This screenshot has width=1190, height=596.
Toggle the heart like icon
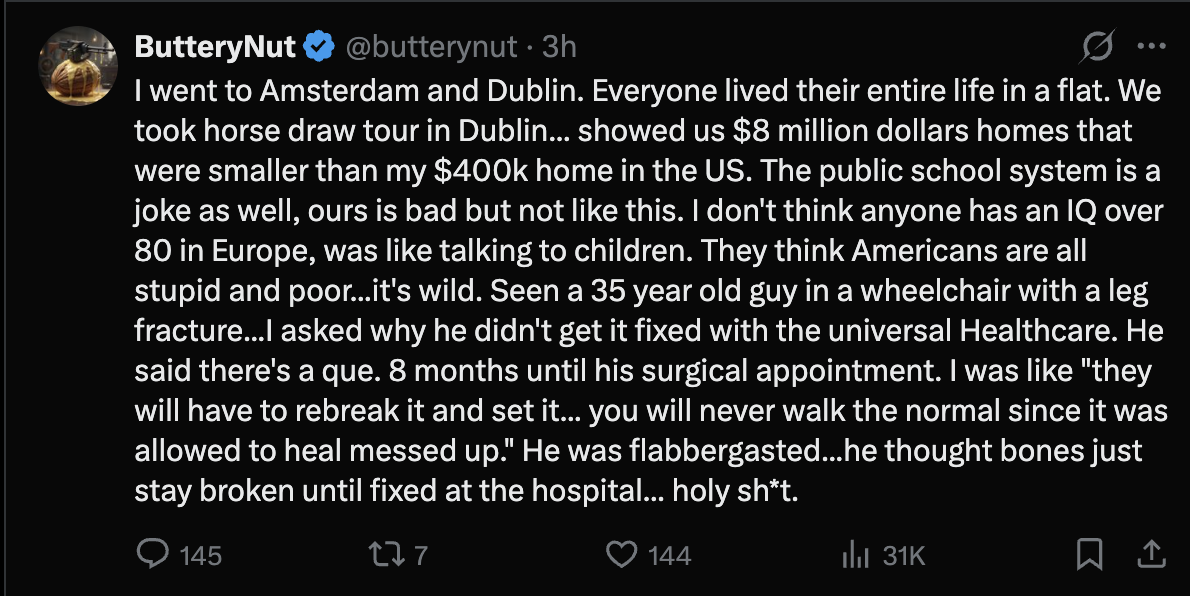(622, 554)
